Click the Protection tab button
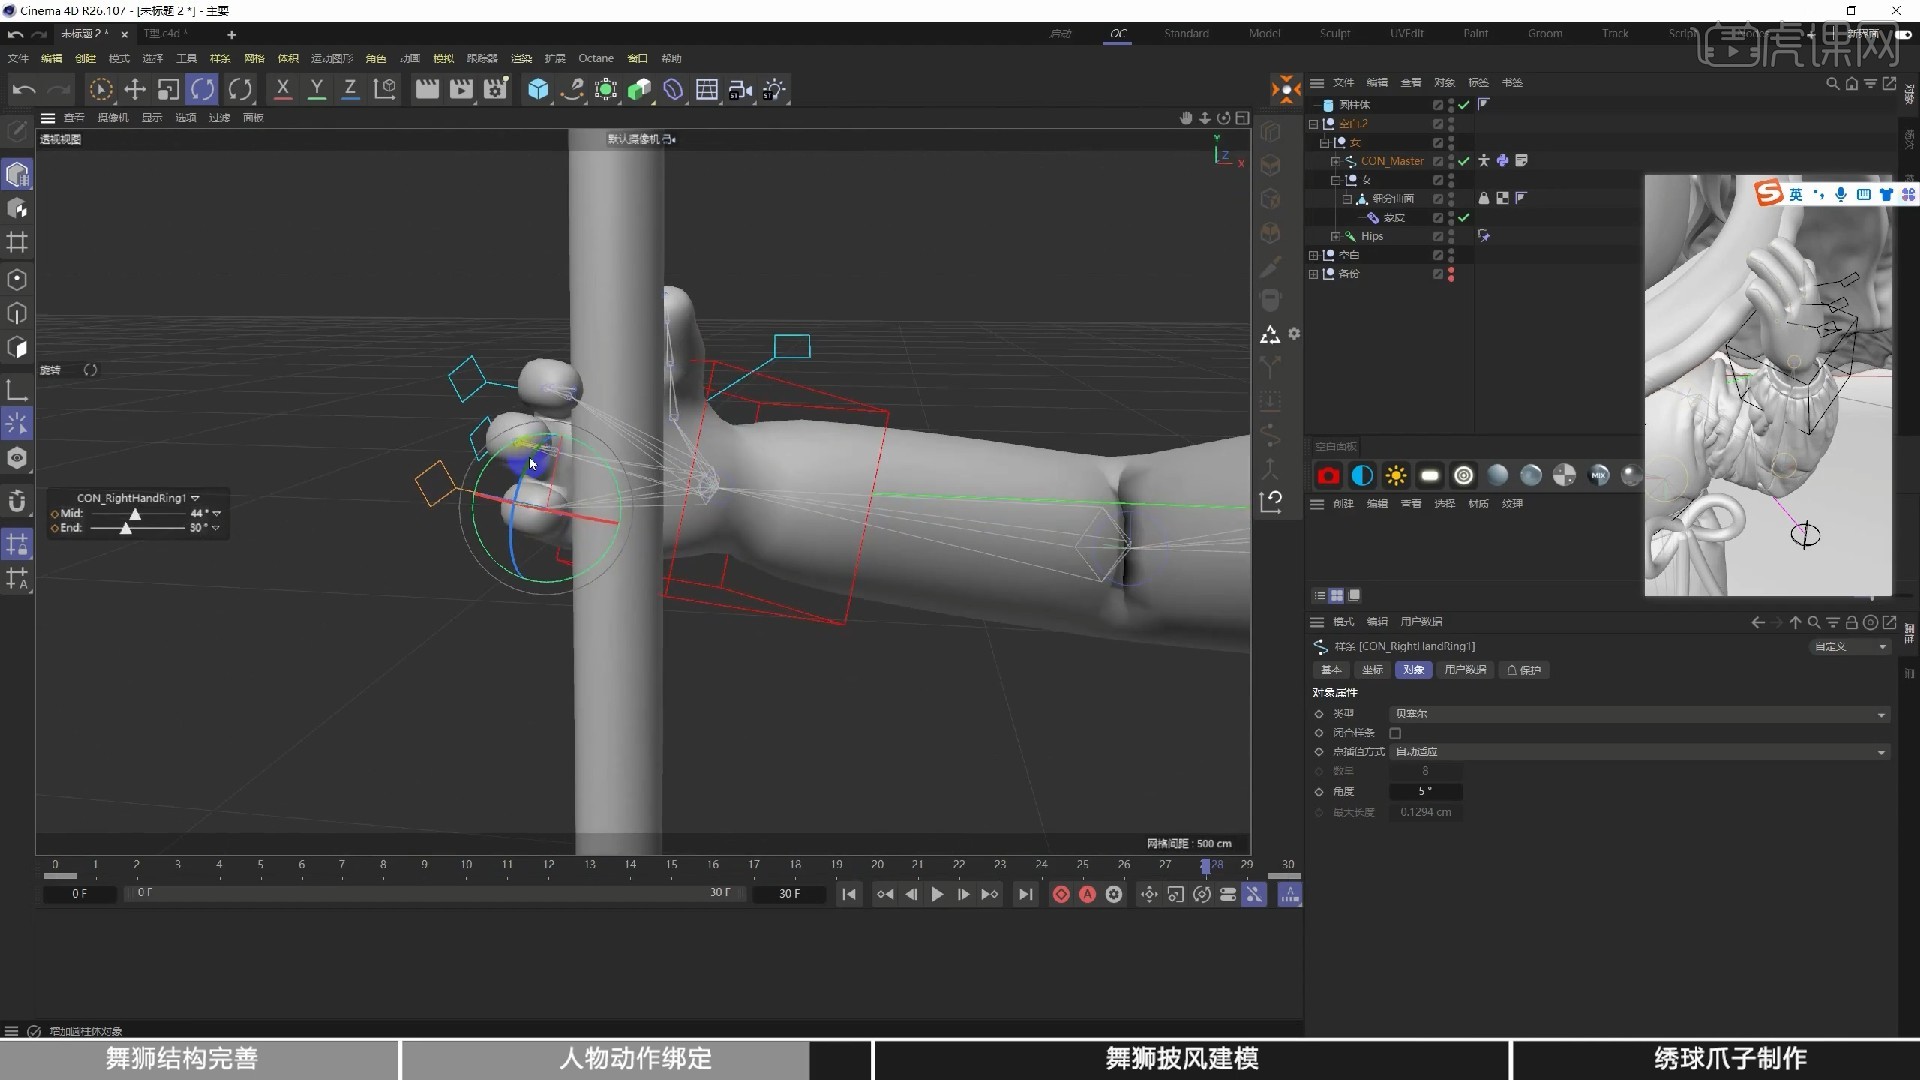 1525,670
